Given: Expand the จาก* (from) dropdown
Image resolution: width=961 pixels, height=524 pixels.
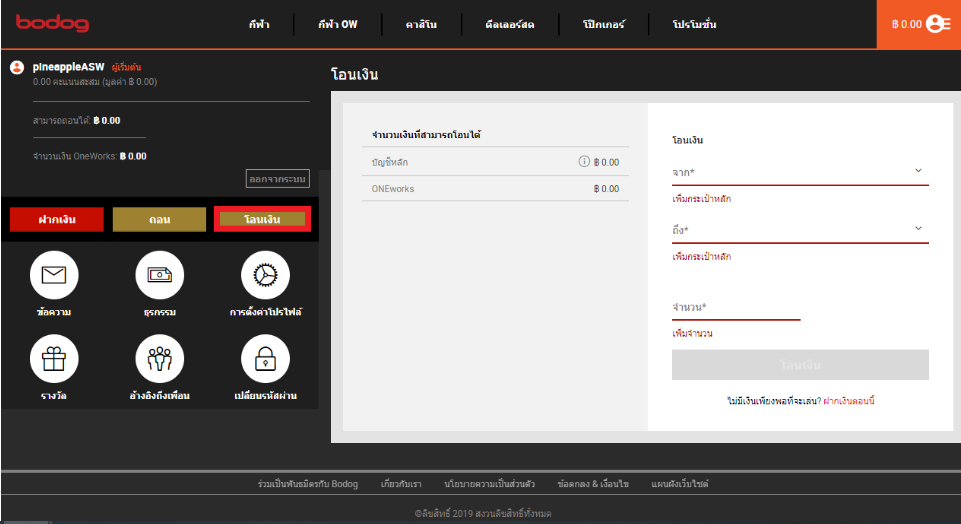Looking at the screenshot, I should click(x=800, y=172).
